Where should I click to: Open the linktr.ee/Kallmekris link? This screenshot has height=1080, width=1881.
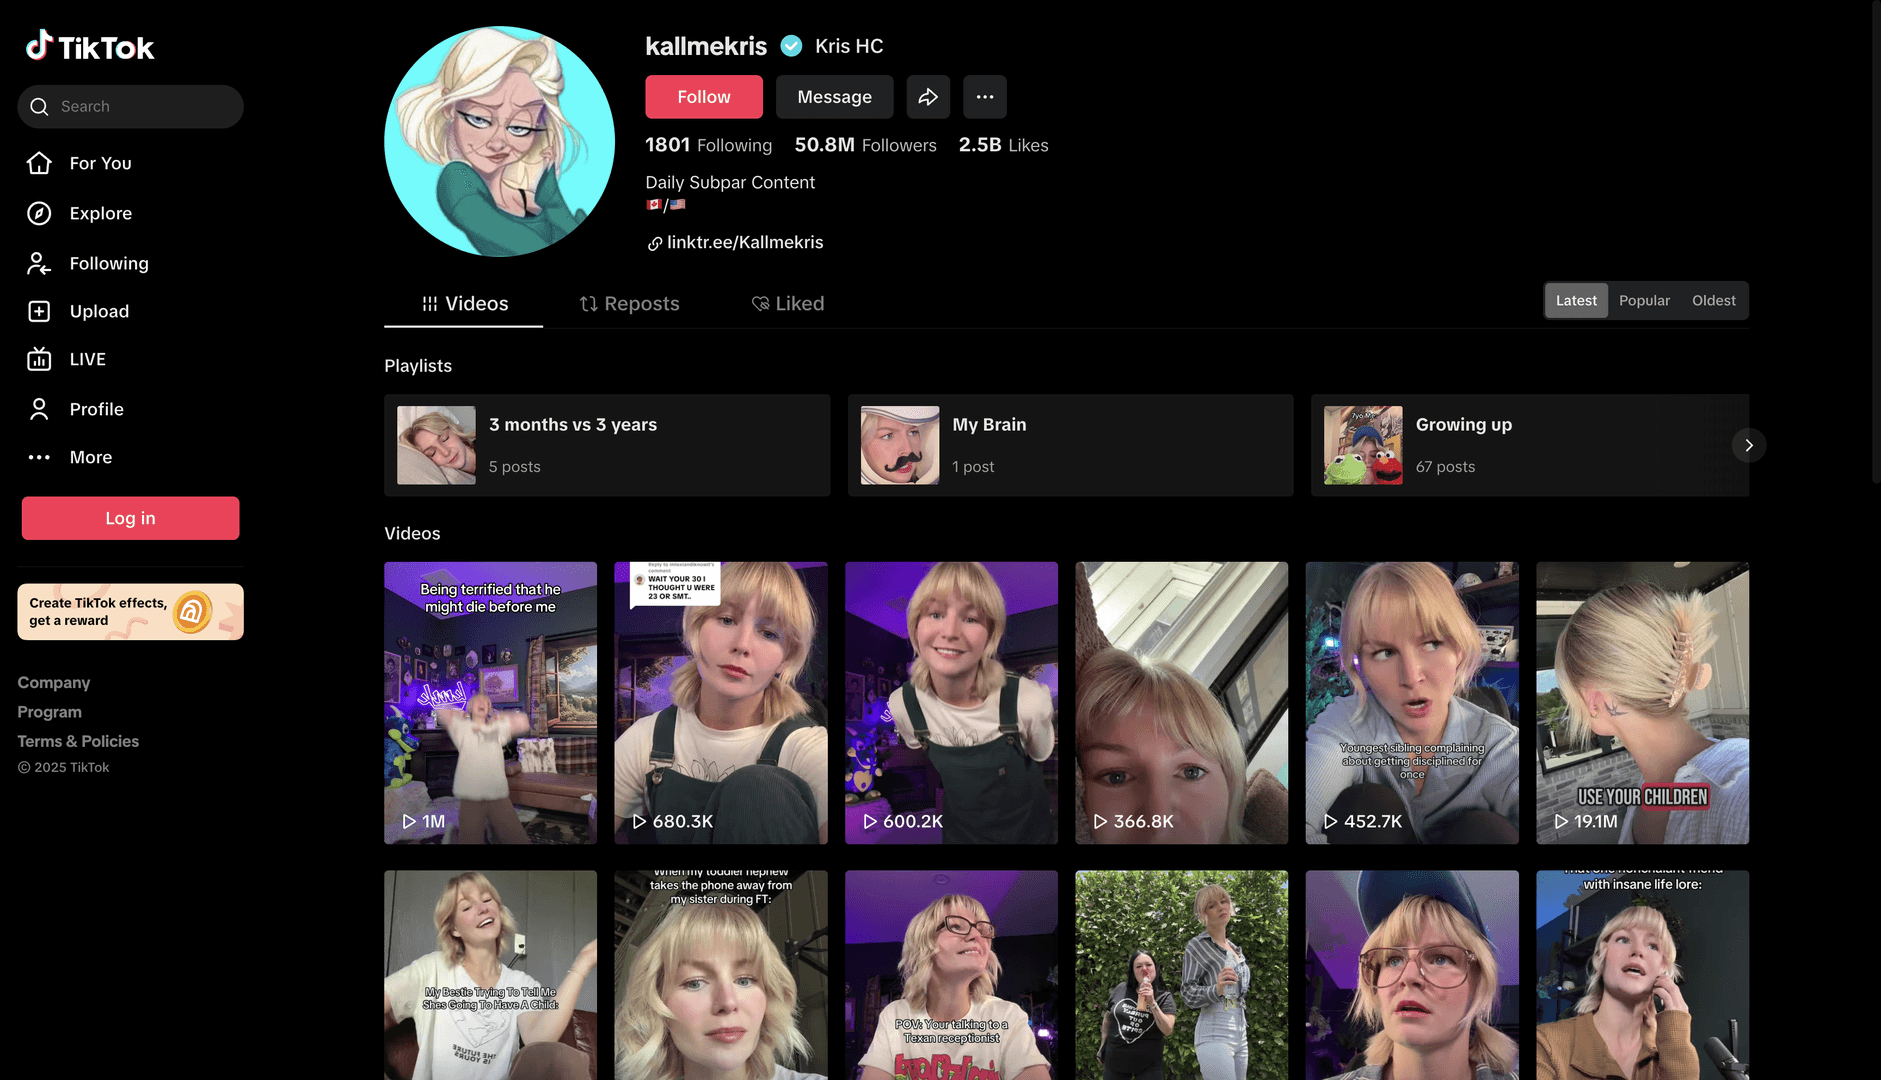[x=744, y=242]
